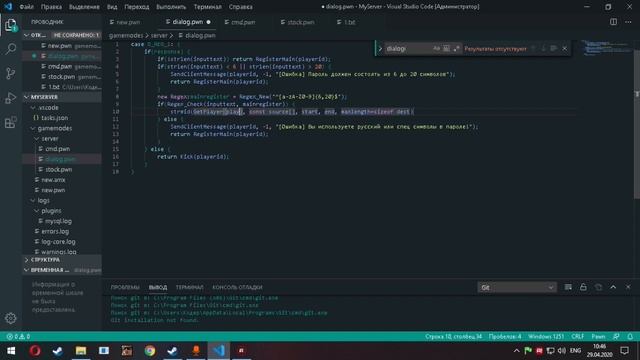Open the Справка menu
The width and height of the screenshot is (640, 360).
pos(240,7)
